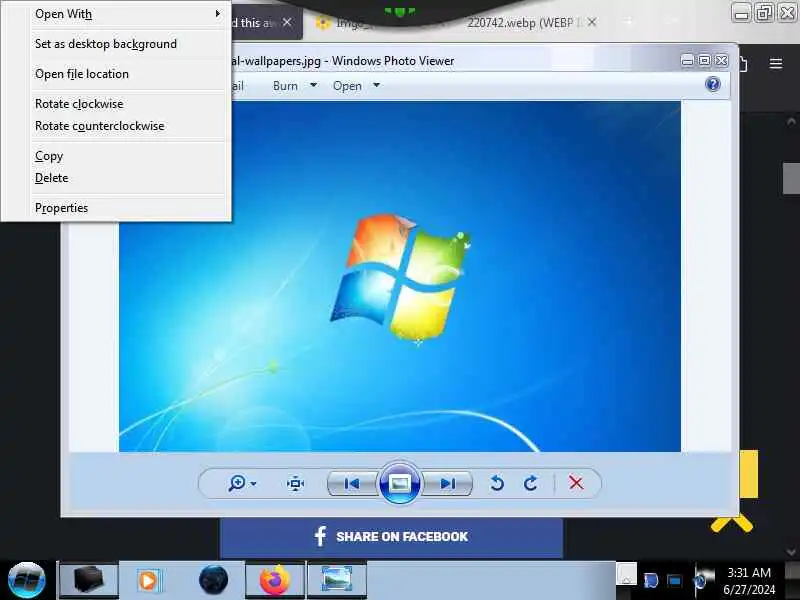Go to the next photo
The image size is (800, 600).
tap(447, 483)
